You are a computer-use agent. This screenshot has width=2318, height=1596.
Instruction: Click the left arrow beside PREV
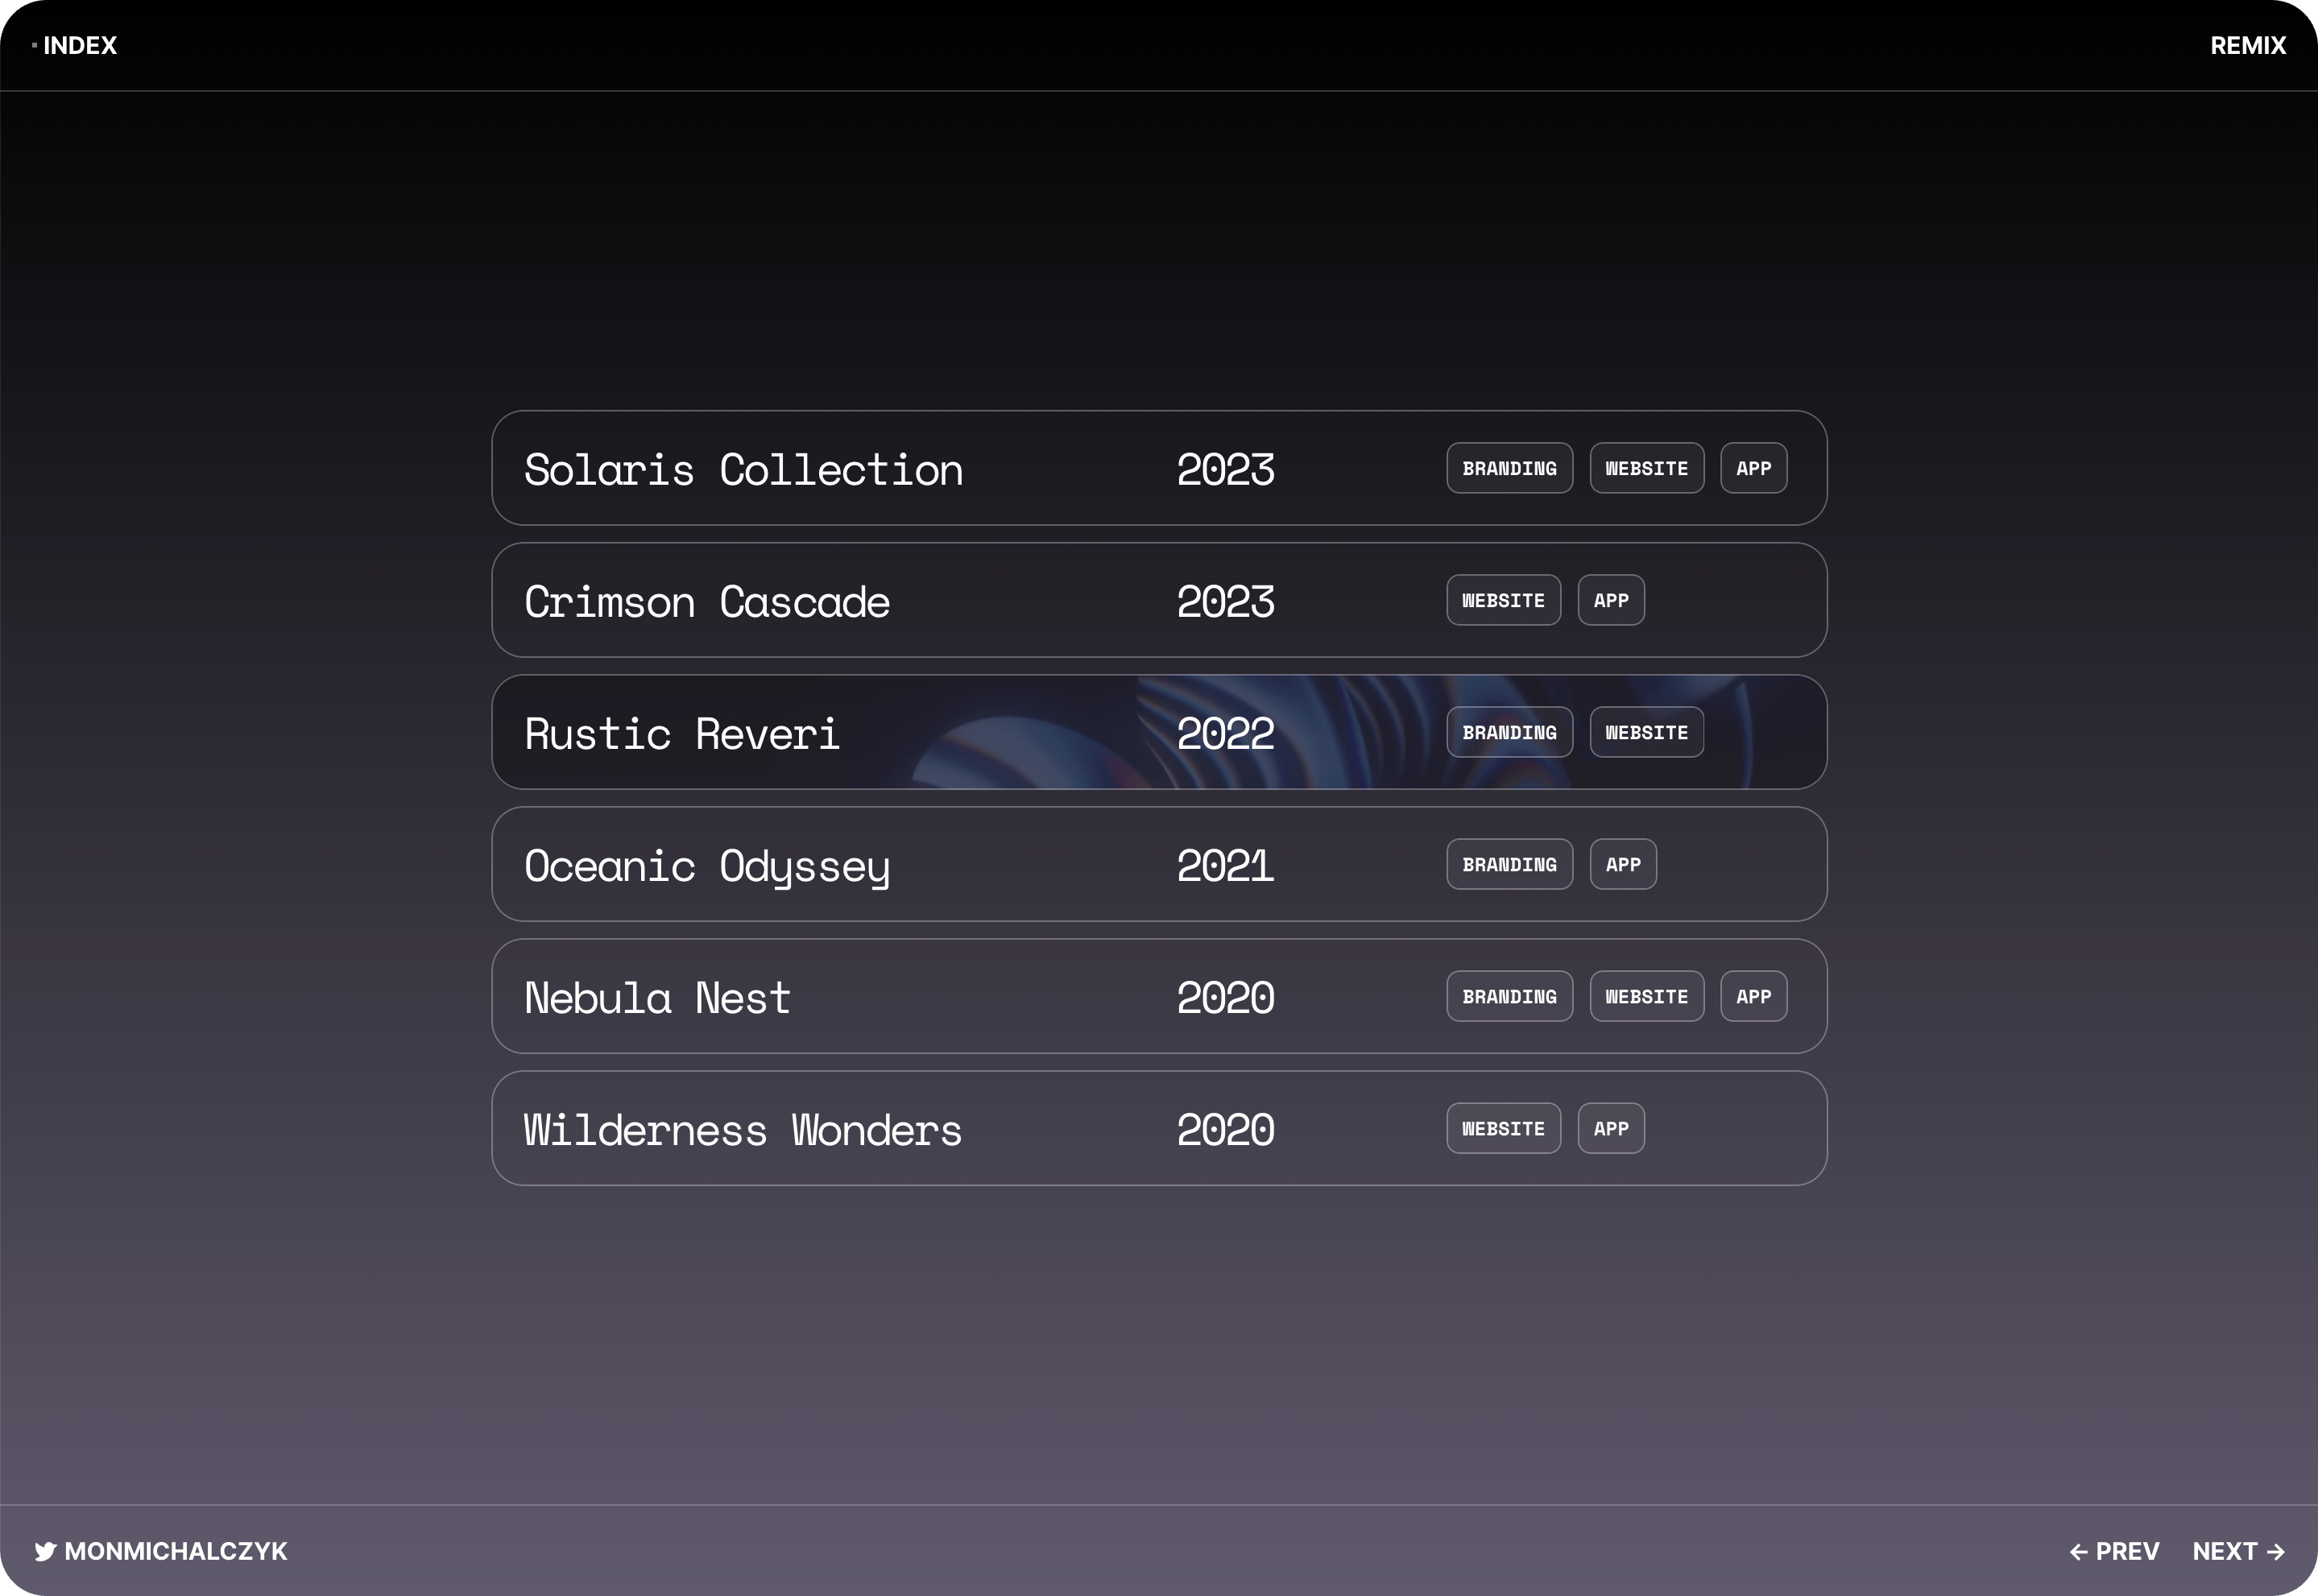click(2078, 1552)
